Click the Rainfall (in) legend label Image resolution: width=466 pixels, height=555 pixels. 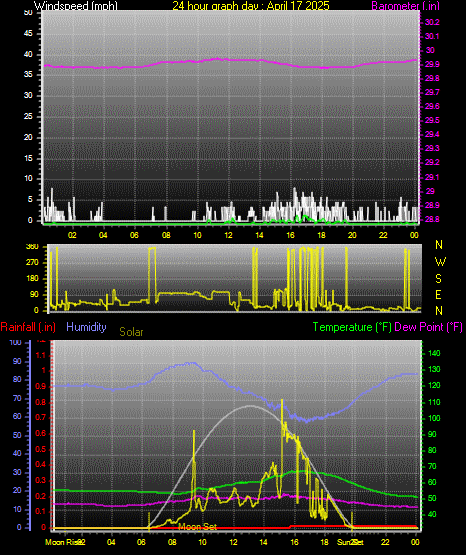click(28, 327)
